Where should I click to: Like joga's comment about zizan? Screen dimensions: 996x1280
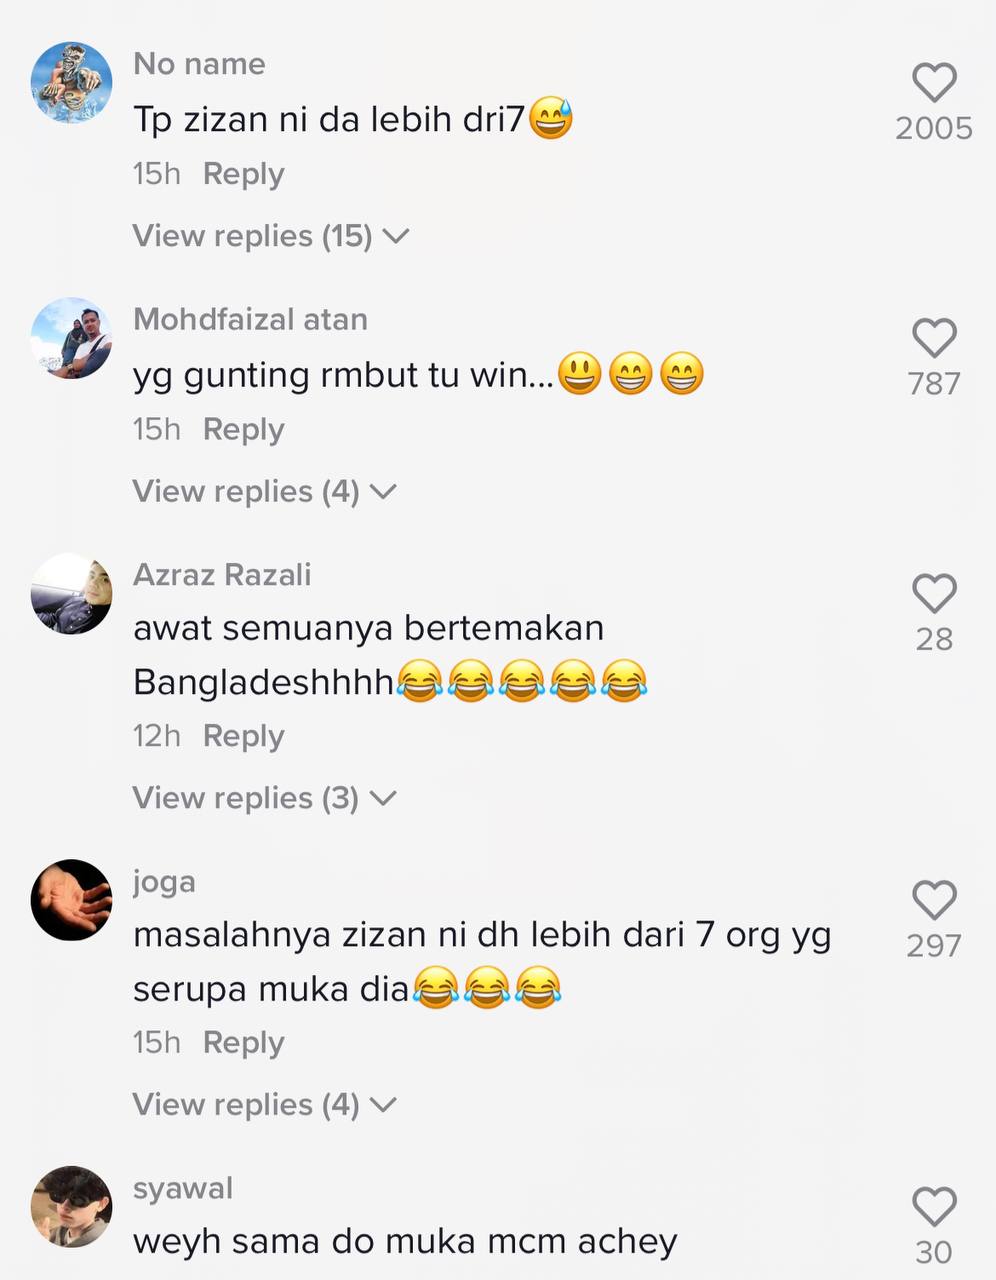point(934,900)
